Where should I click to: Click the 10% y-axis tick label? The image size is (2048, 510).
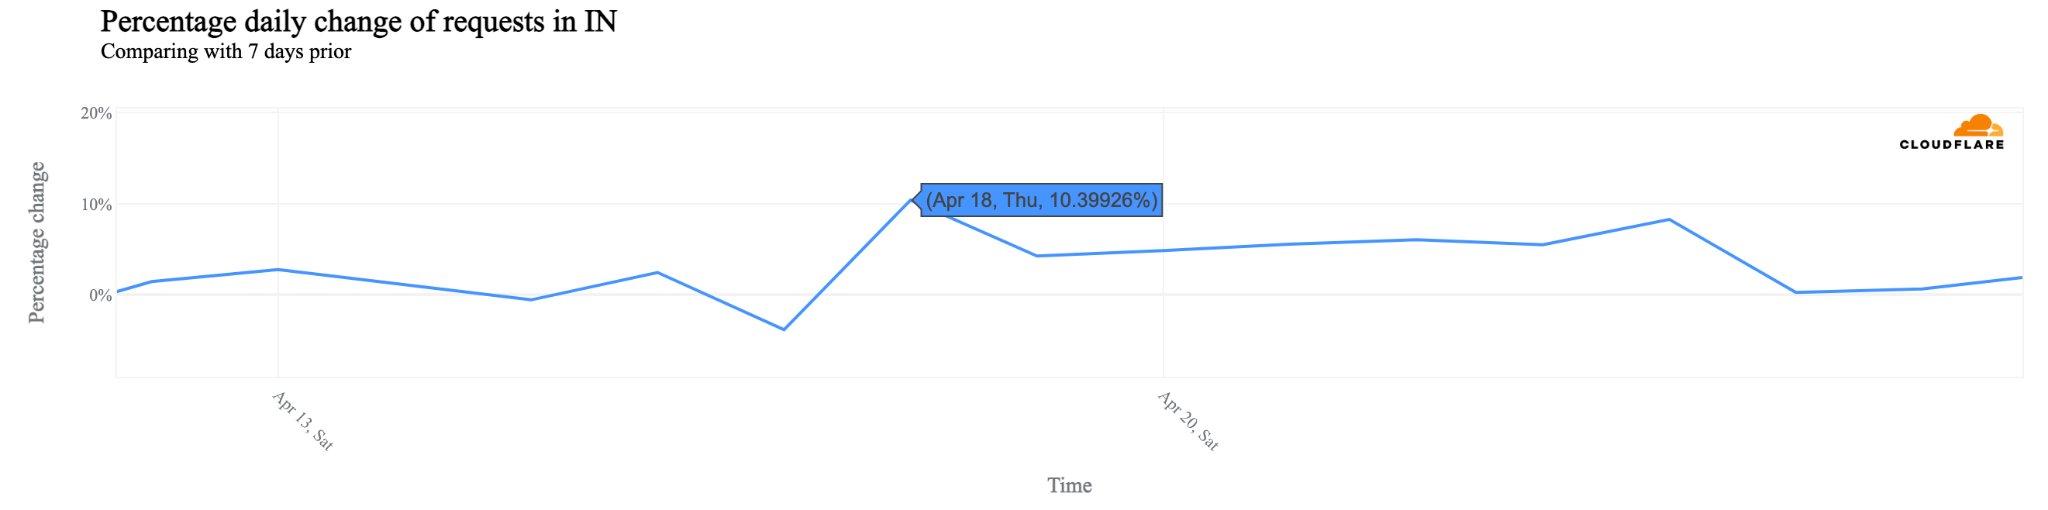pyautogui.click(x=96, y=204)
